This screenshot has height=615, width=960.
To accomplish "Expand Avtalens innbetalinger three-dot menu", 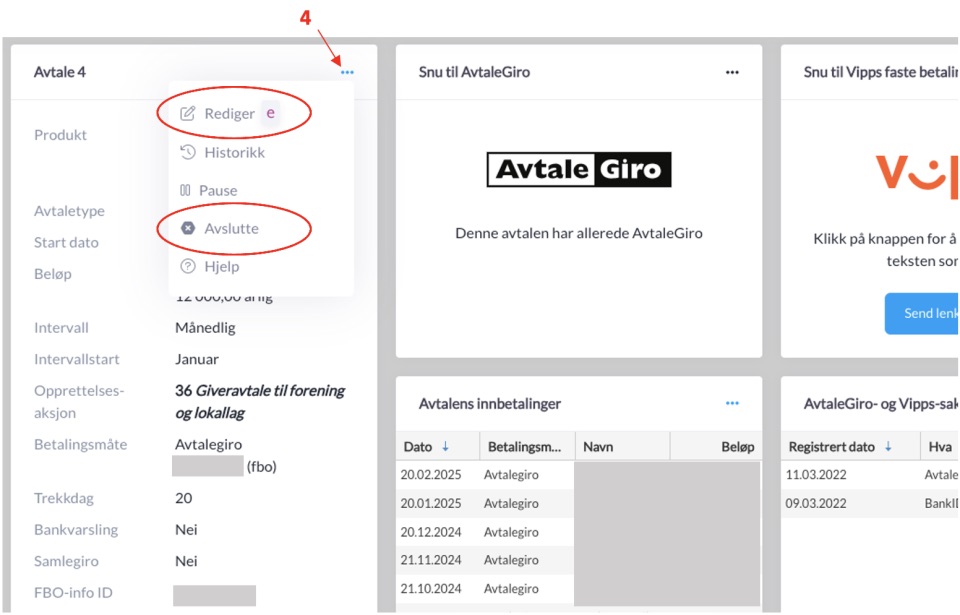I will coord(732,404).
